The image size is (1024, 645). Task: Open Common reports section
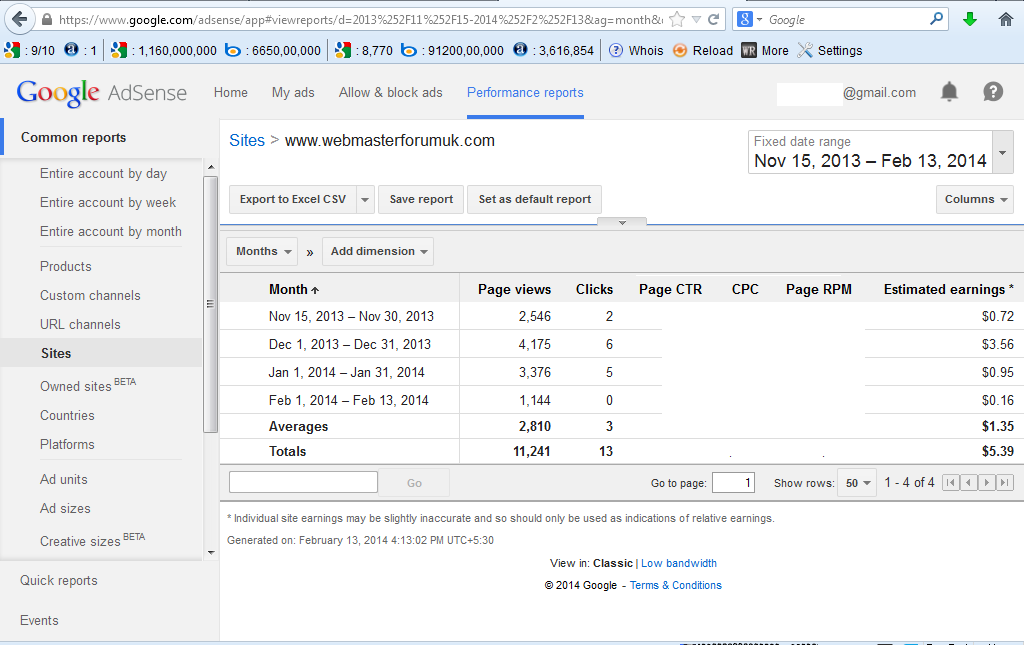tap(73, 138)
